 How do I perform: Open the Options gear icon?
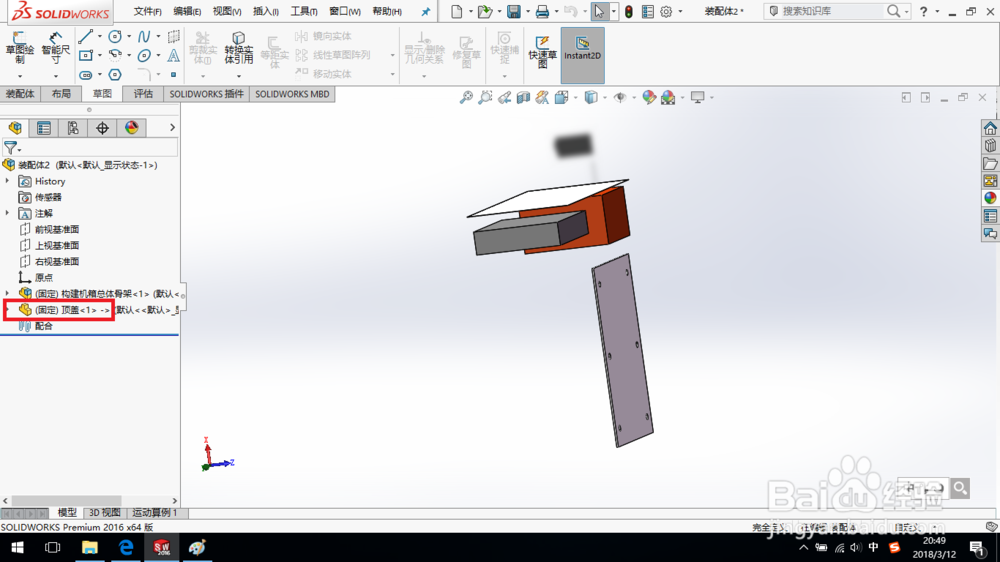coord(666,11)
